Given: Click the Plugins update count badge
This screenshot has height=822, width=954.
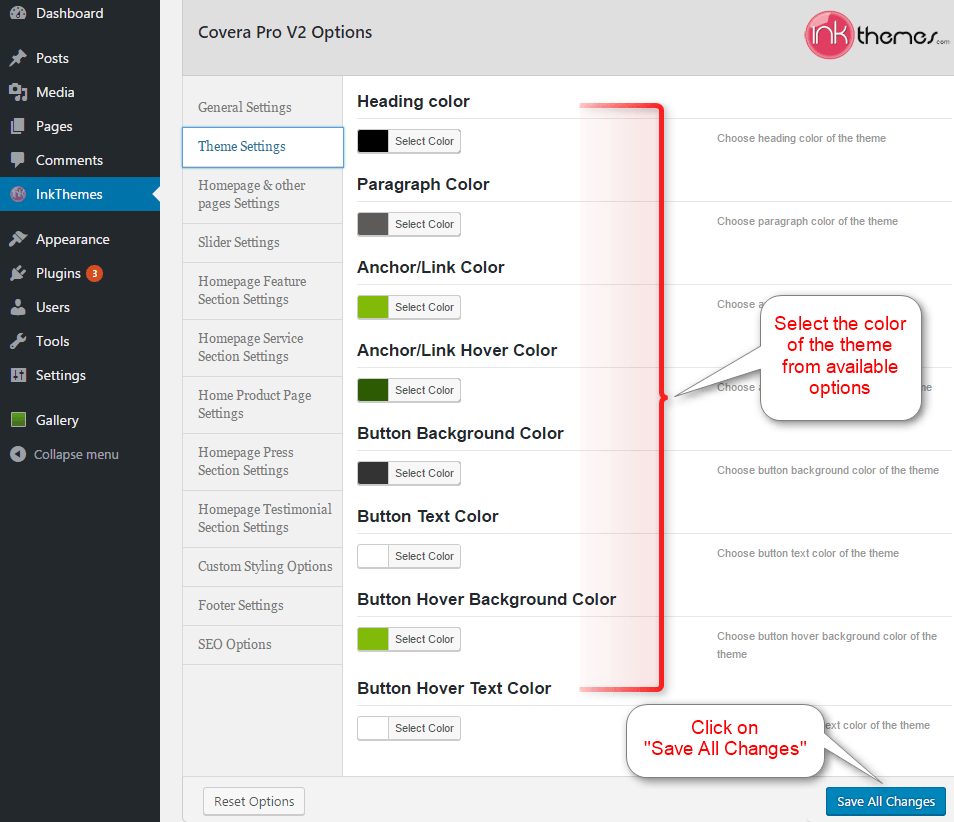Looking at the screenshot, I should pos(94,273).
